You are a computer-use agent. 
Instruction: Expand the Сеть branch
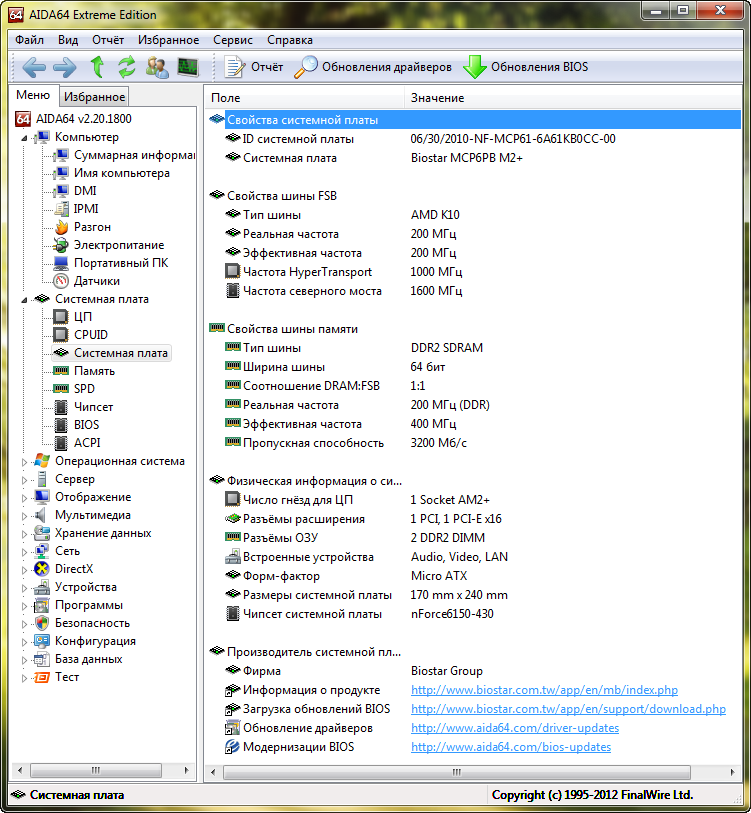(x=24, y=552)
